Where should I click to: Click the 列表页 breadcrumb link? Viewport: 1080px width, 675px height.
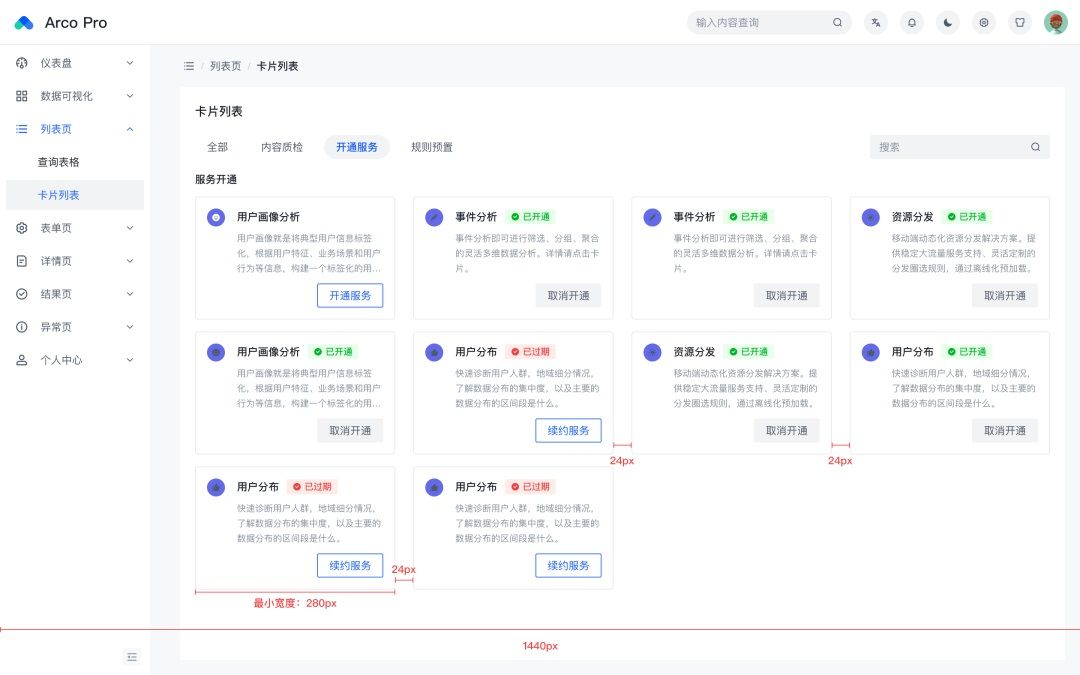[225, 66]
